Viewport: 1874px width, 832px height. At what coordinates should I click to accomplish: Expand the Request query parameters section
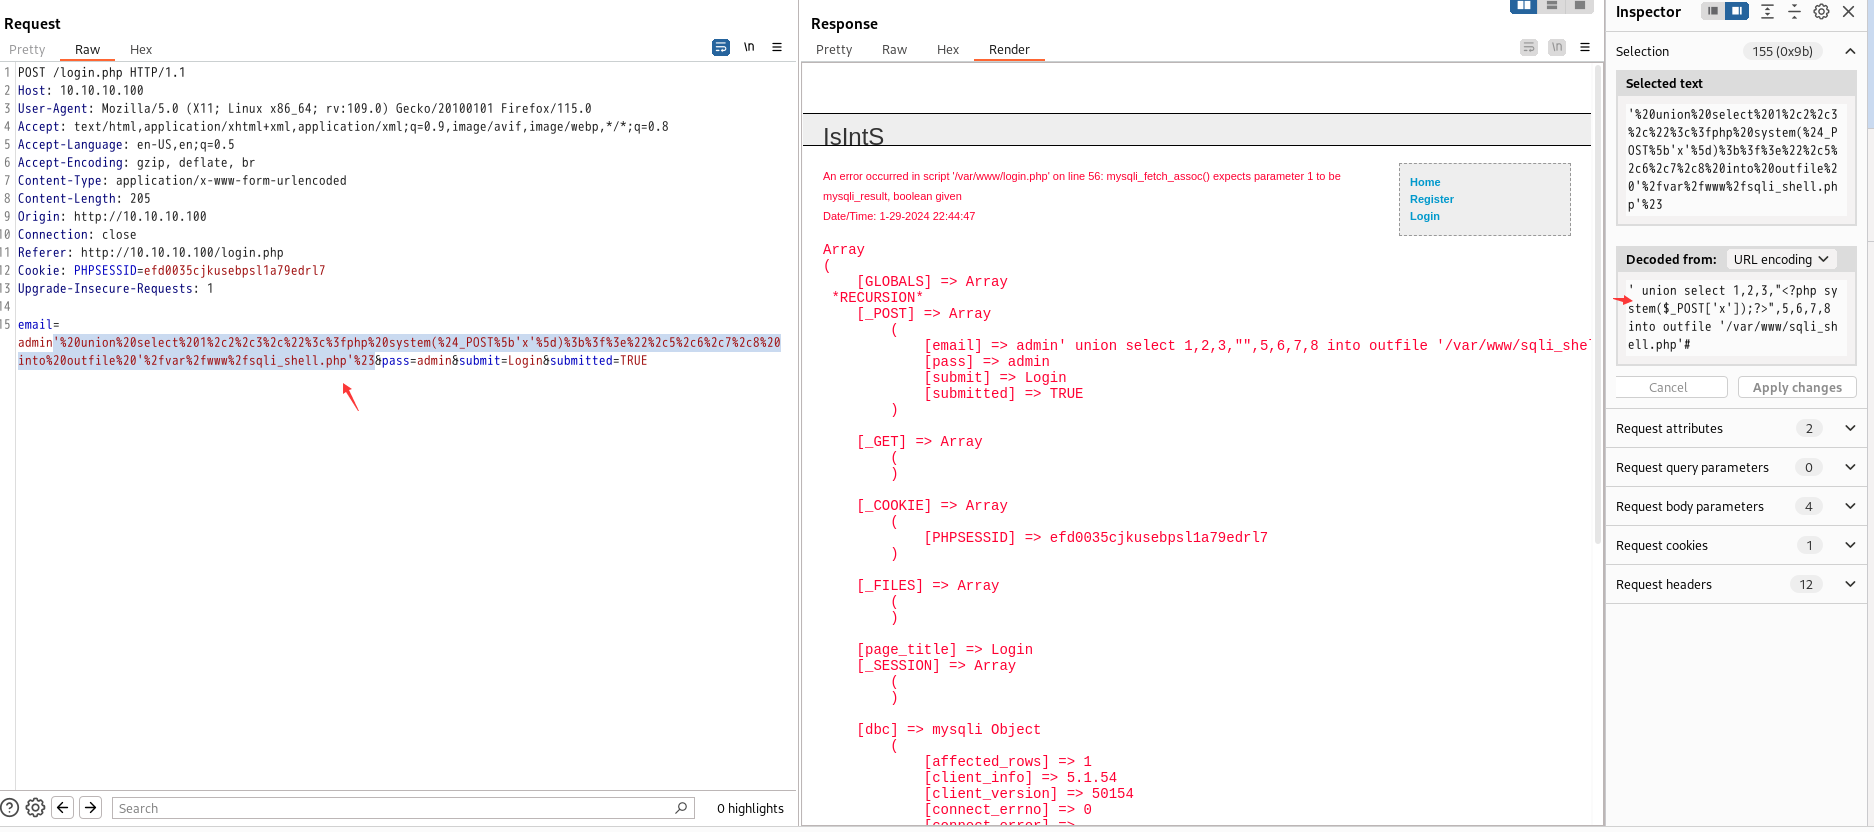[1850, 467]
